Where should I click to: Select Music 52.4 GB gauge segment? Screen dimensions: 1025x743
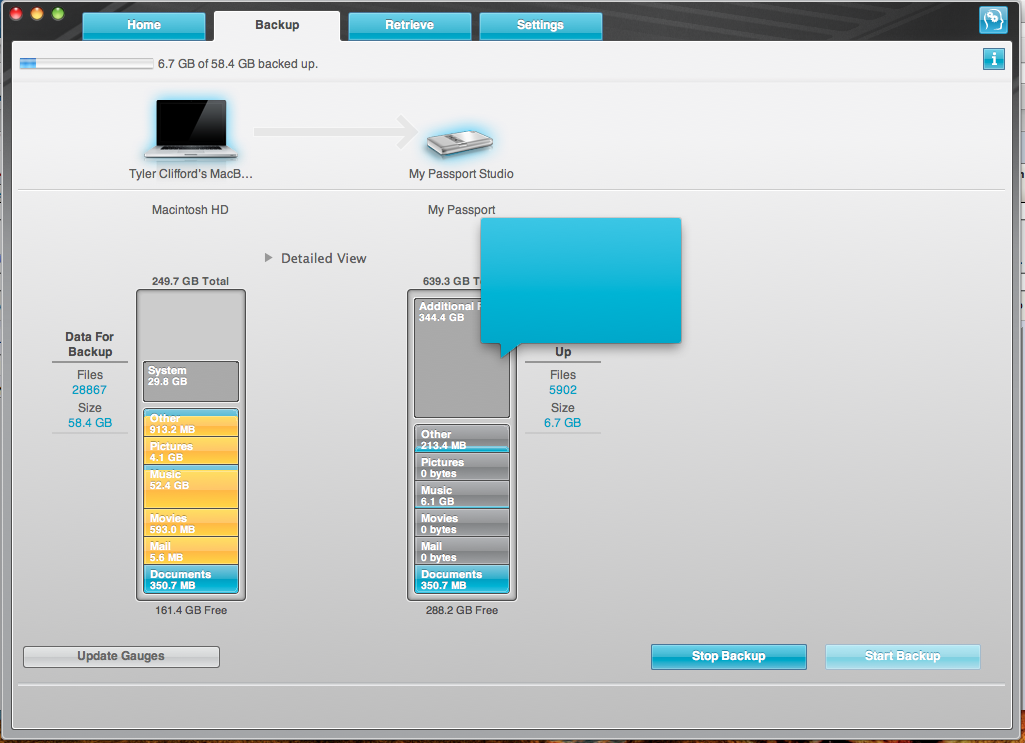click(191, 487)
